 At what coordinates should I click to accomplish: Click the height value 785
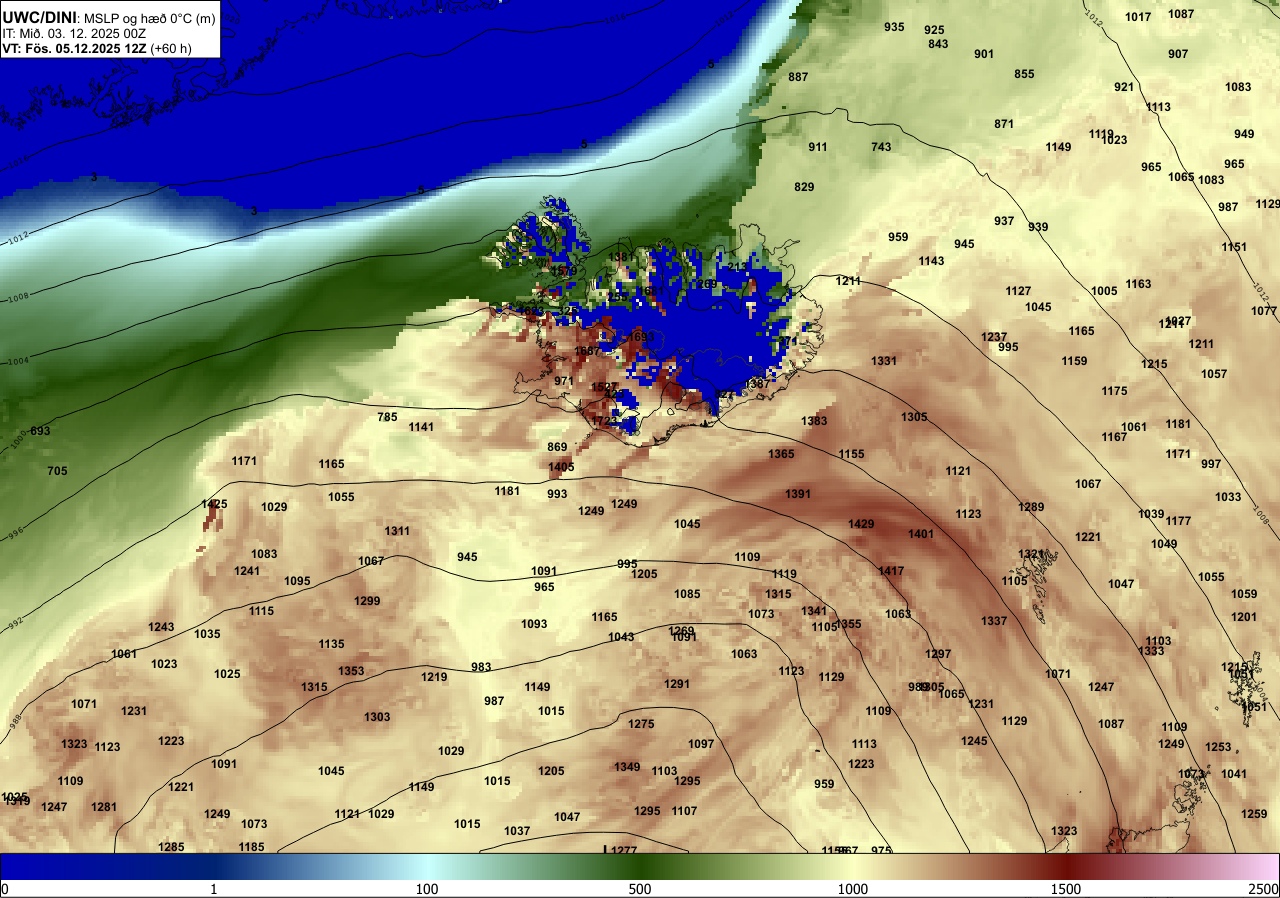click(x=387, y=417)
